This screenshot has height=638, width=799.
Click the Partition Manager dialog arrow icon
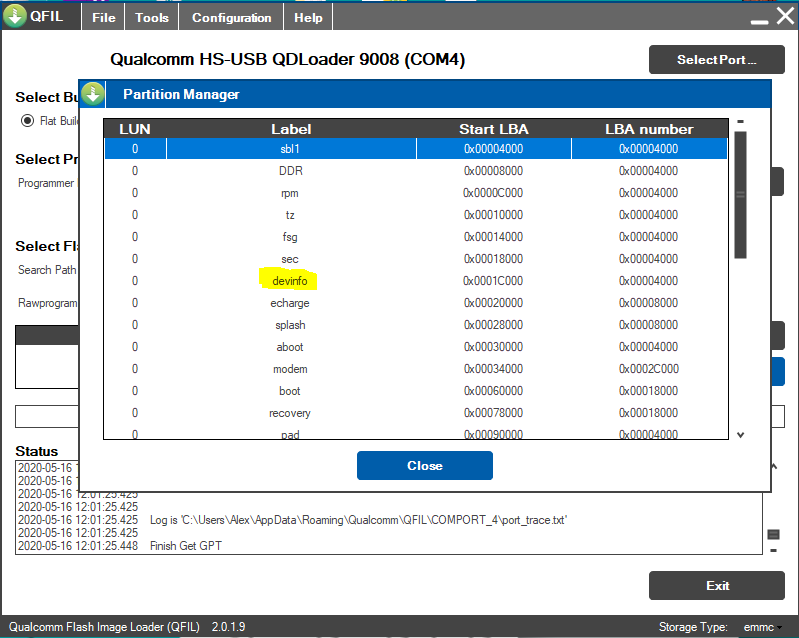[93, 94]
